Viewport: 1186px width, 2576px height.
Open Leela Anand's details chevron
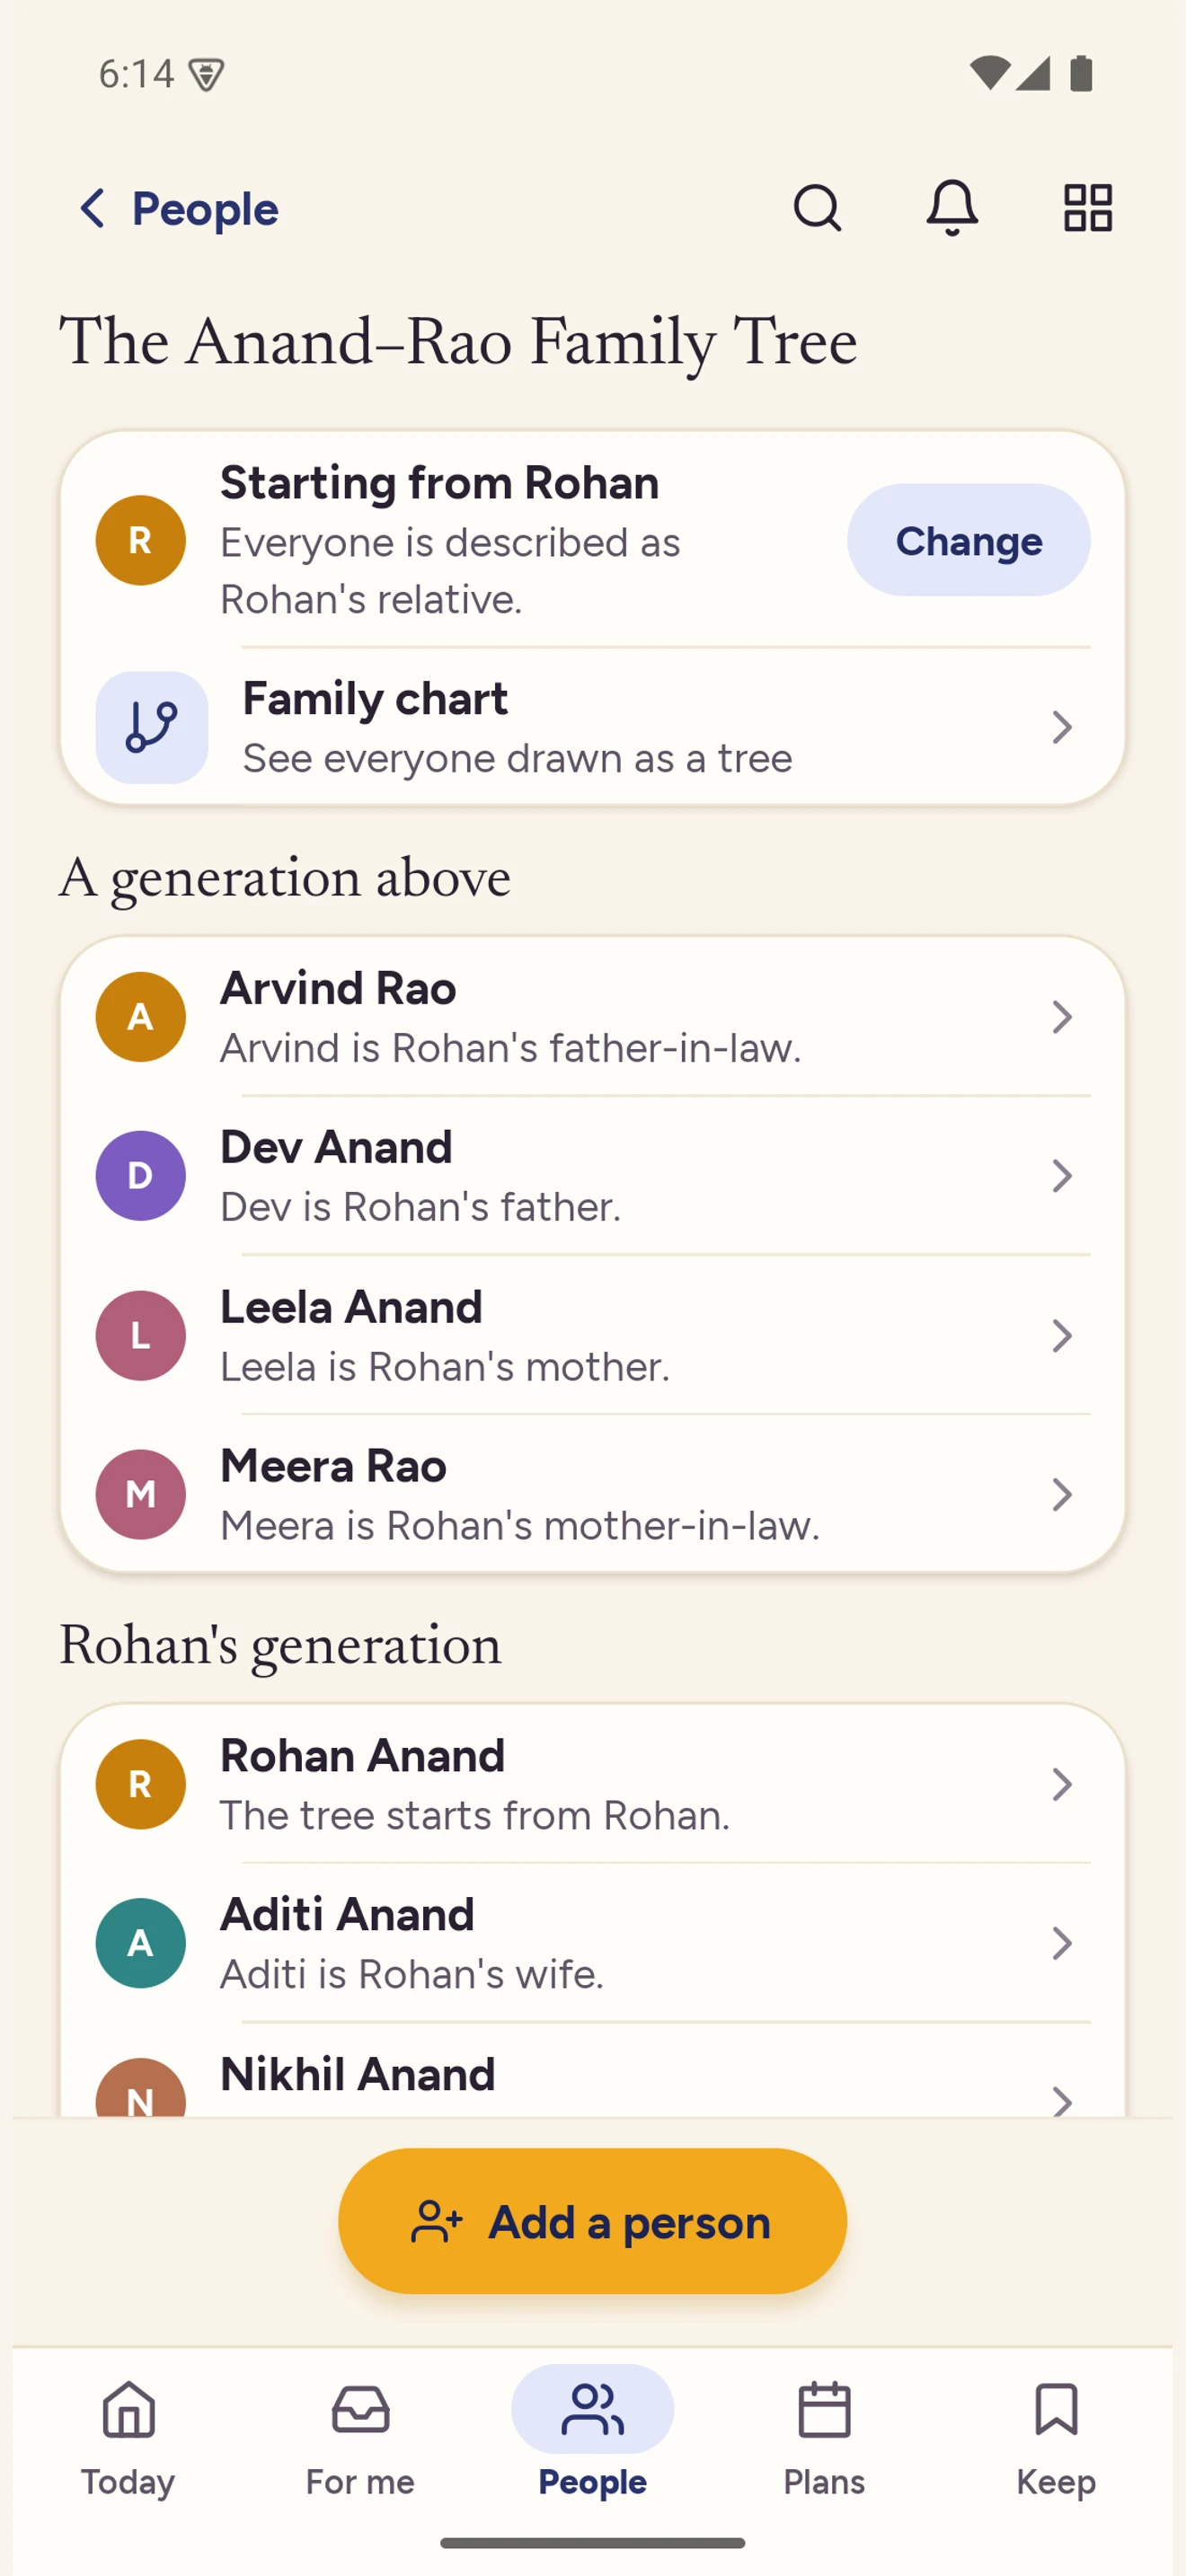1062,1335
